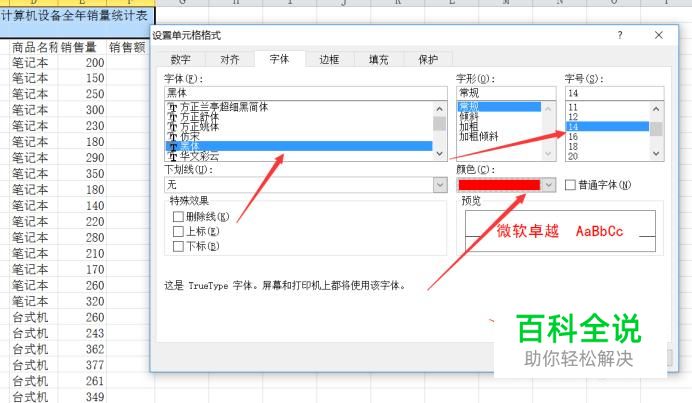The height and width of the screenshot is (403, 692).
Task: Click the 字号 font size input field
Action: pos(614,93)
